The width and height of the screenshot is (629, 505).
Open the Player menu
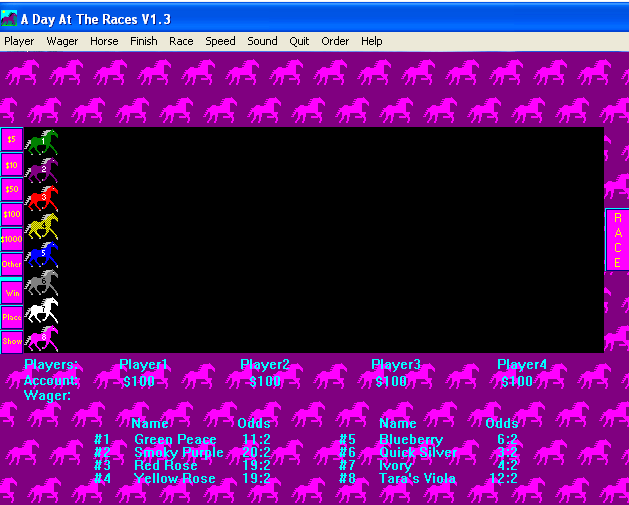pyautogui.click(x=19, y=41)
